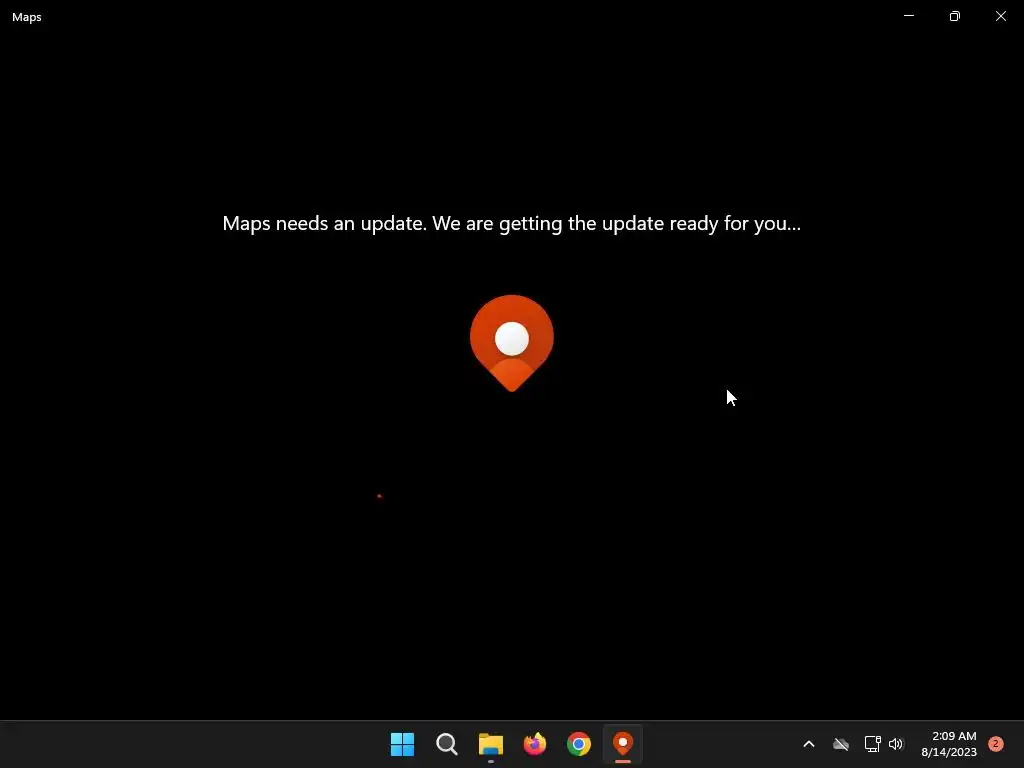The height and width of the screenshot is (768, 1024).
Task: Show hidden system tray icons
Action: 808,744
